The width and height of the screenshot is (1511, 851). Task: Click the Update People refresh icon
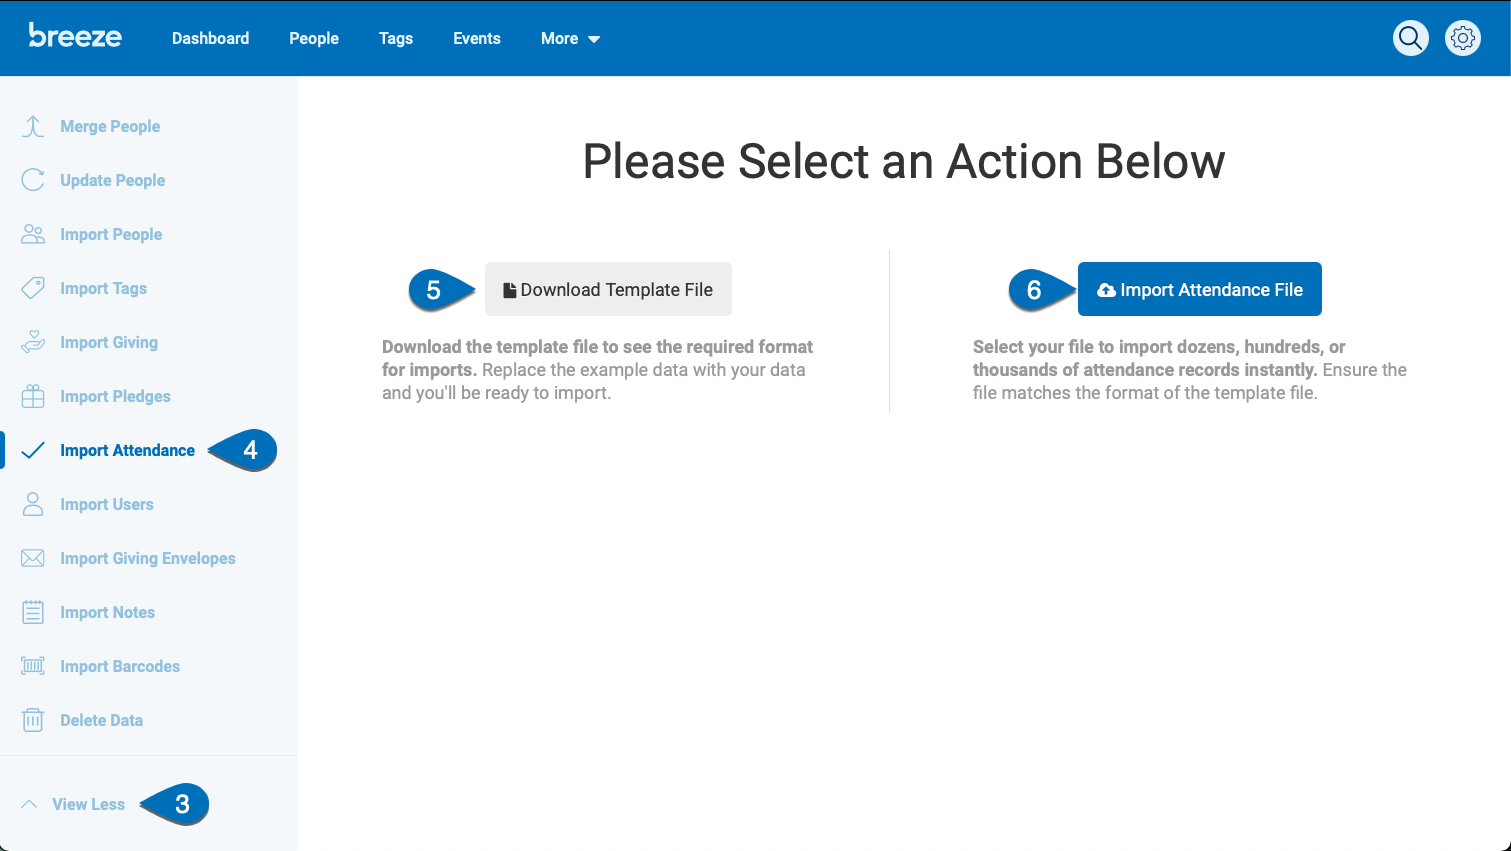(x=33, y=180)
